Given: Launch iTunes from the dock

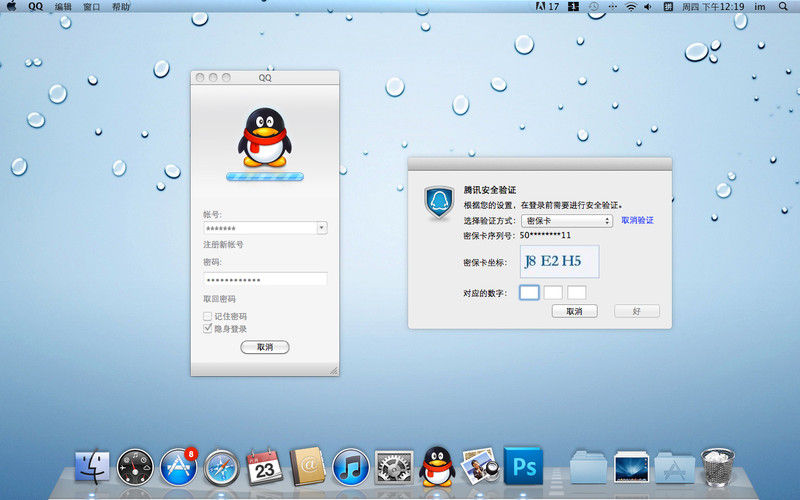Looking at the screenshot, I should [x=351, y=467].
